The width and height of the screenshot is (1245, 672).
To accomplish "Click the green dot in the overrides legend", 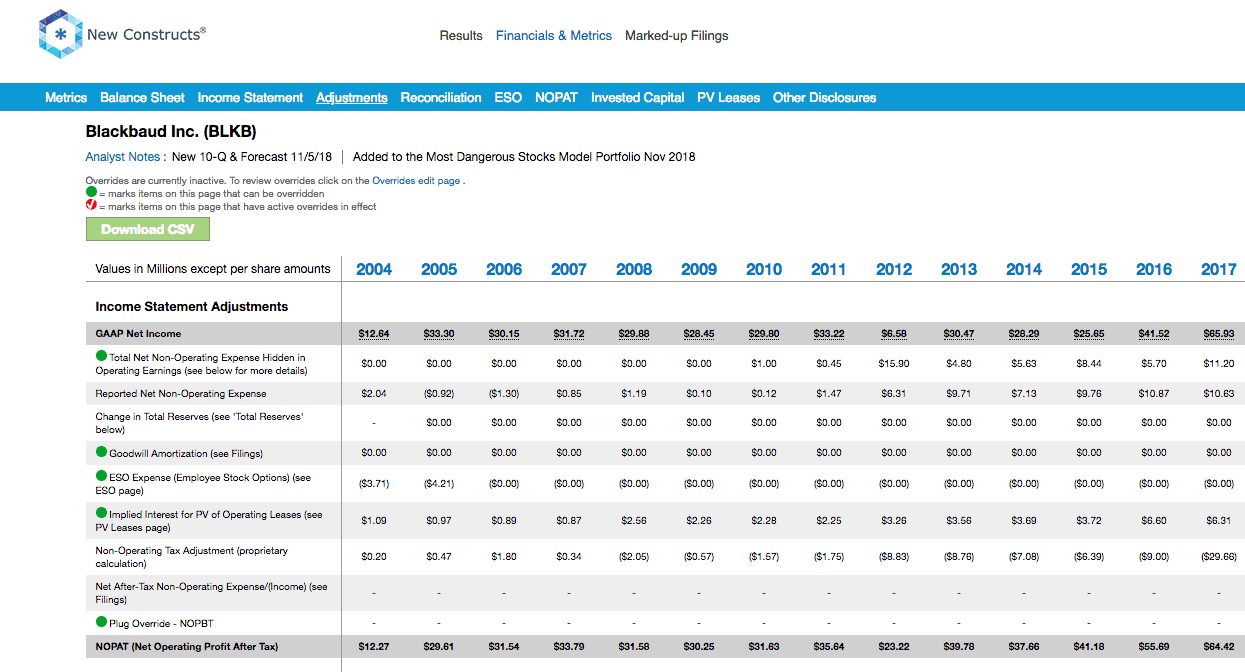I will click(91, 192).
